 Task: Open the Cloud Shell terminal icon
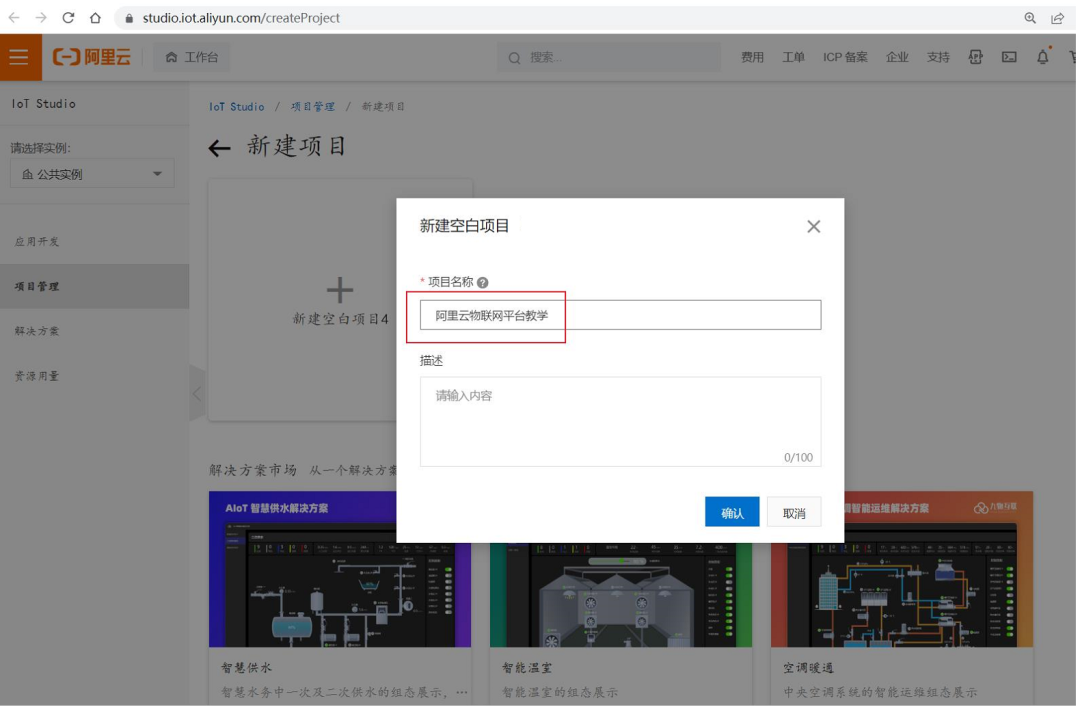[1009, 57]
